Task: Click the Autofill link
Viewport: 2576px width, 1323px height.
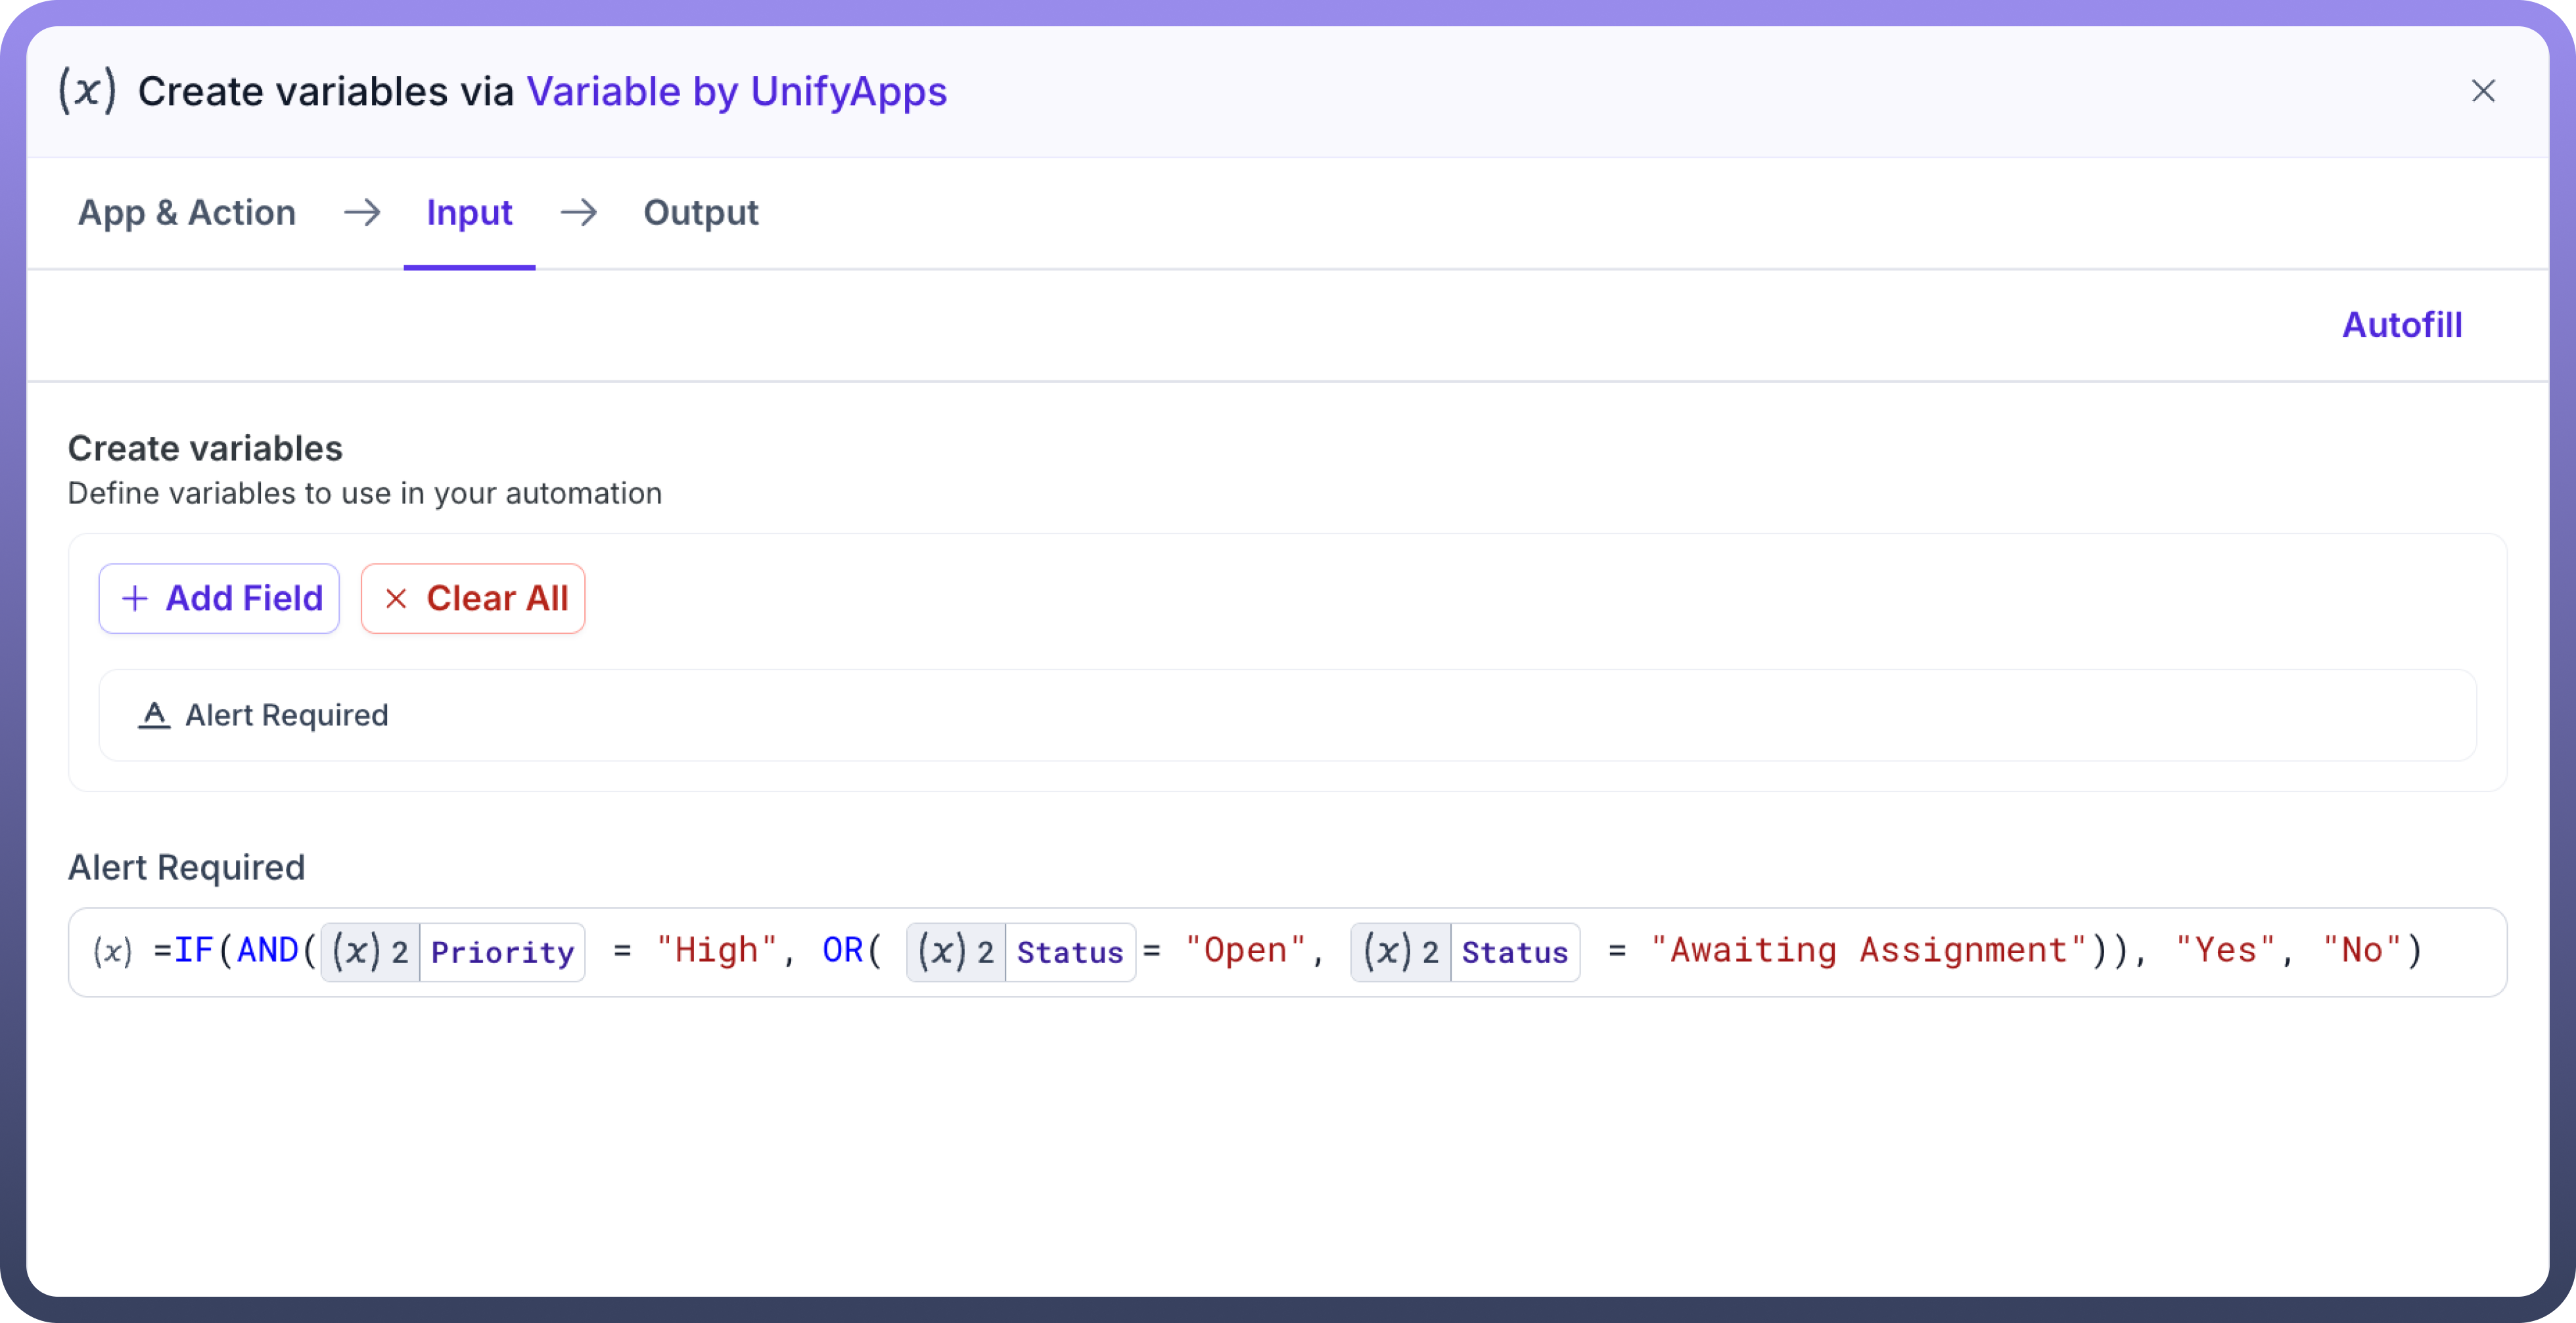Action: (x=2401, y=325)
